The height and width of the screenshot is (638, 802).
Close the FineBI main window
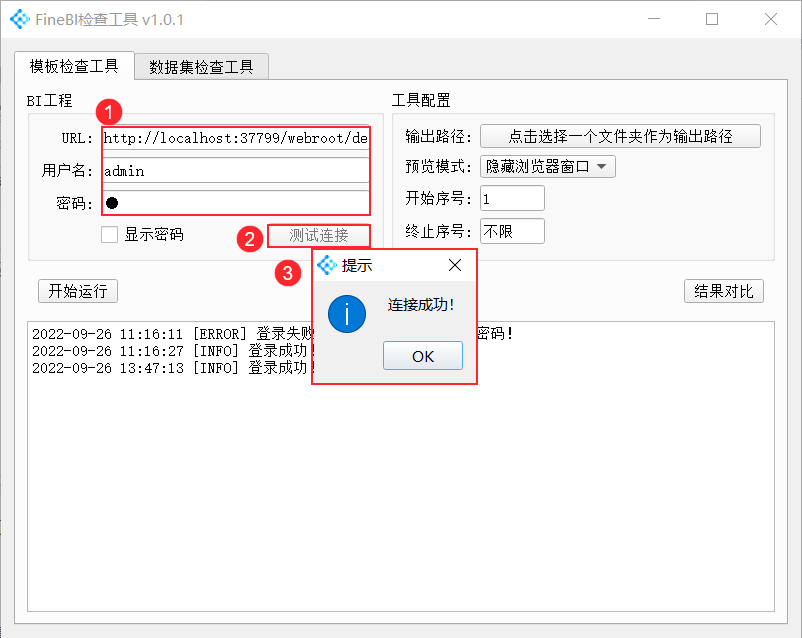771,19
